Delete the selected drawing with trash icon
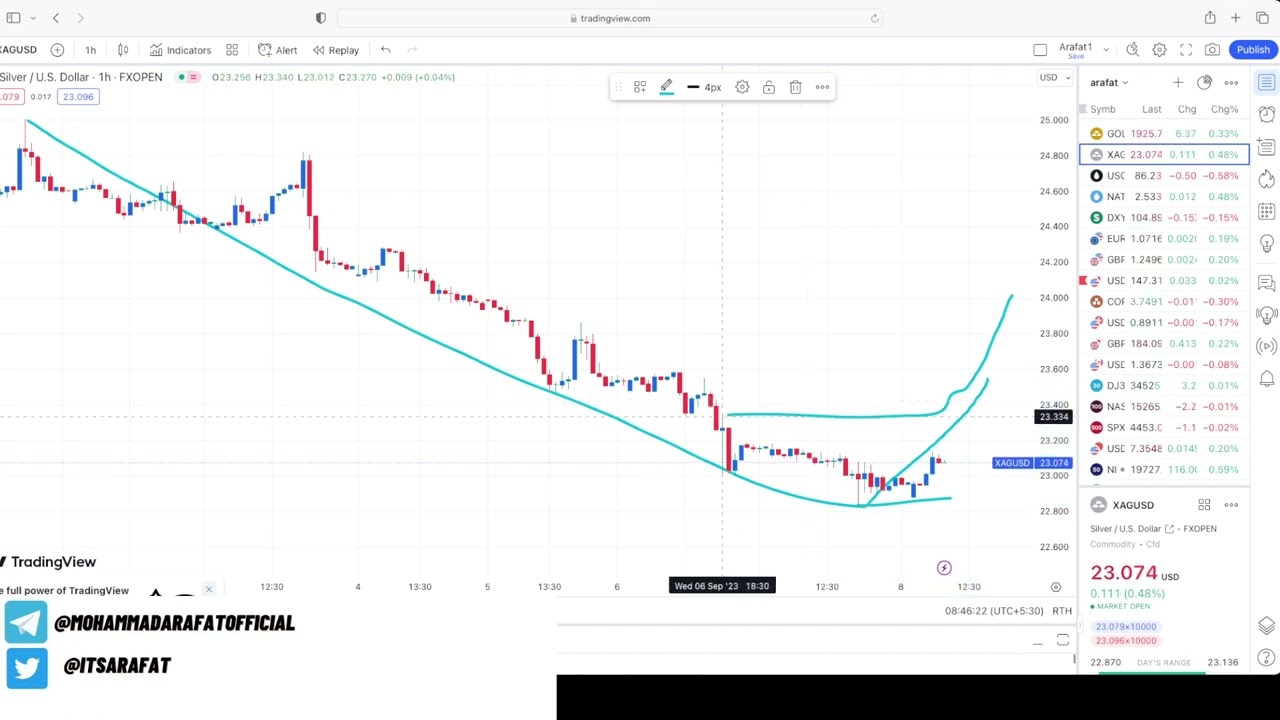Image resolution: width=1280 pixels, height=720 pixels. coord(795,87)
